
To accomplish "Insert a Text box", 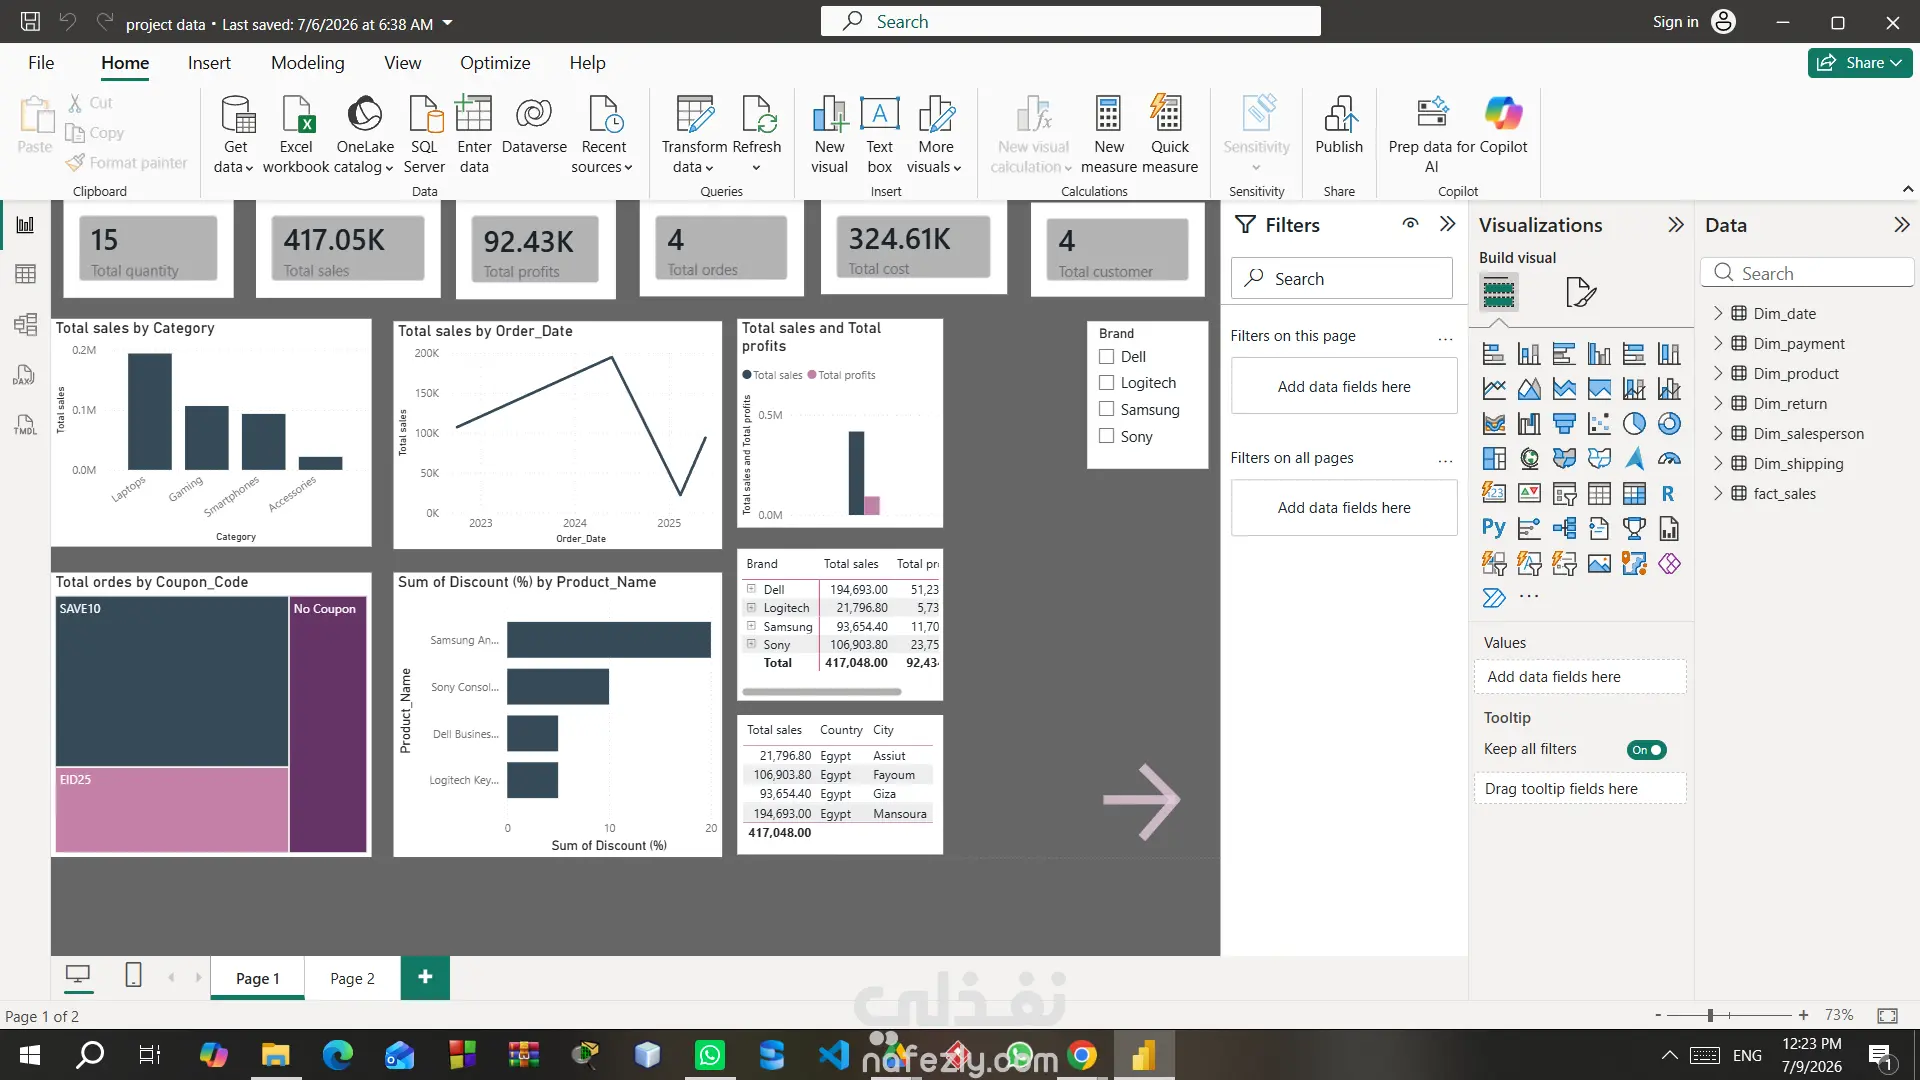I will tap(879, 136).
